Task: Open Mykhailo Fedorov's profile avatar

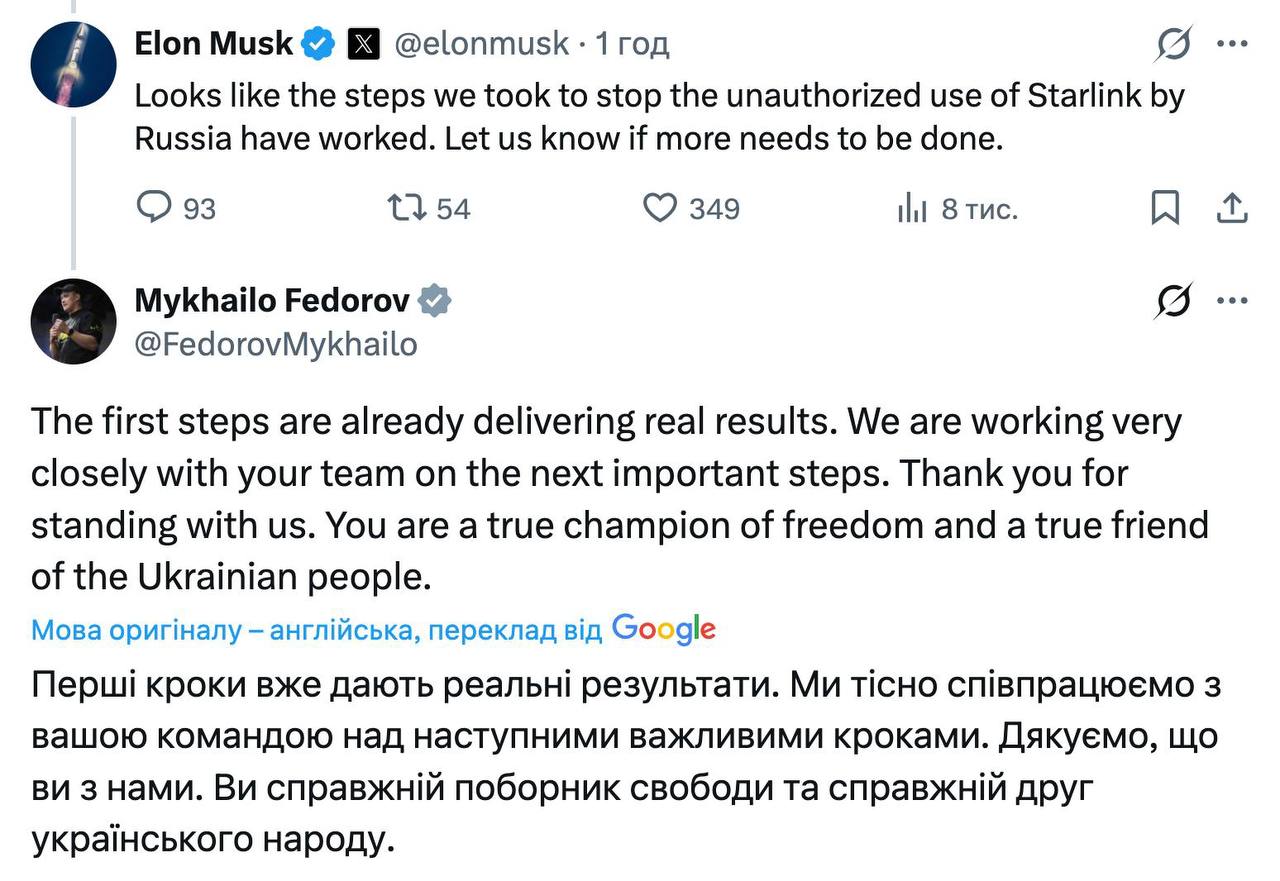Action: pos(74,321)
